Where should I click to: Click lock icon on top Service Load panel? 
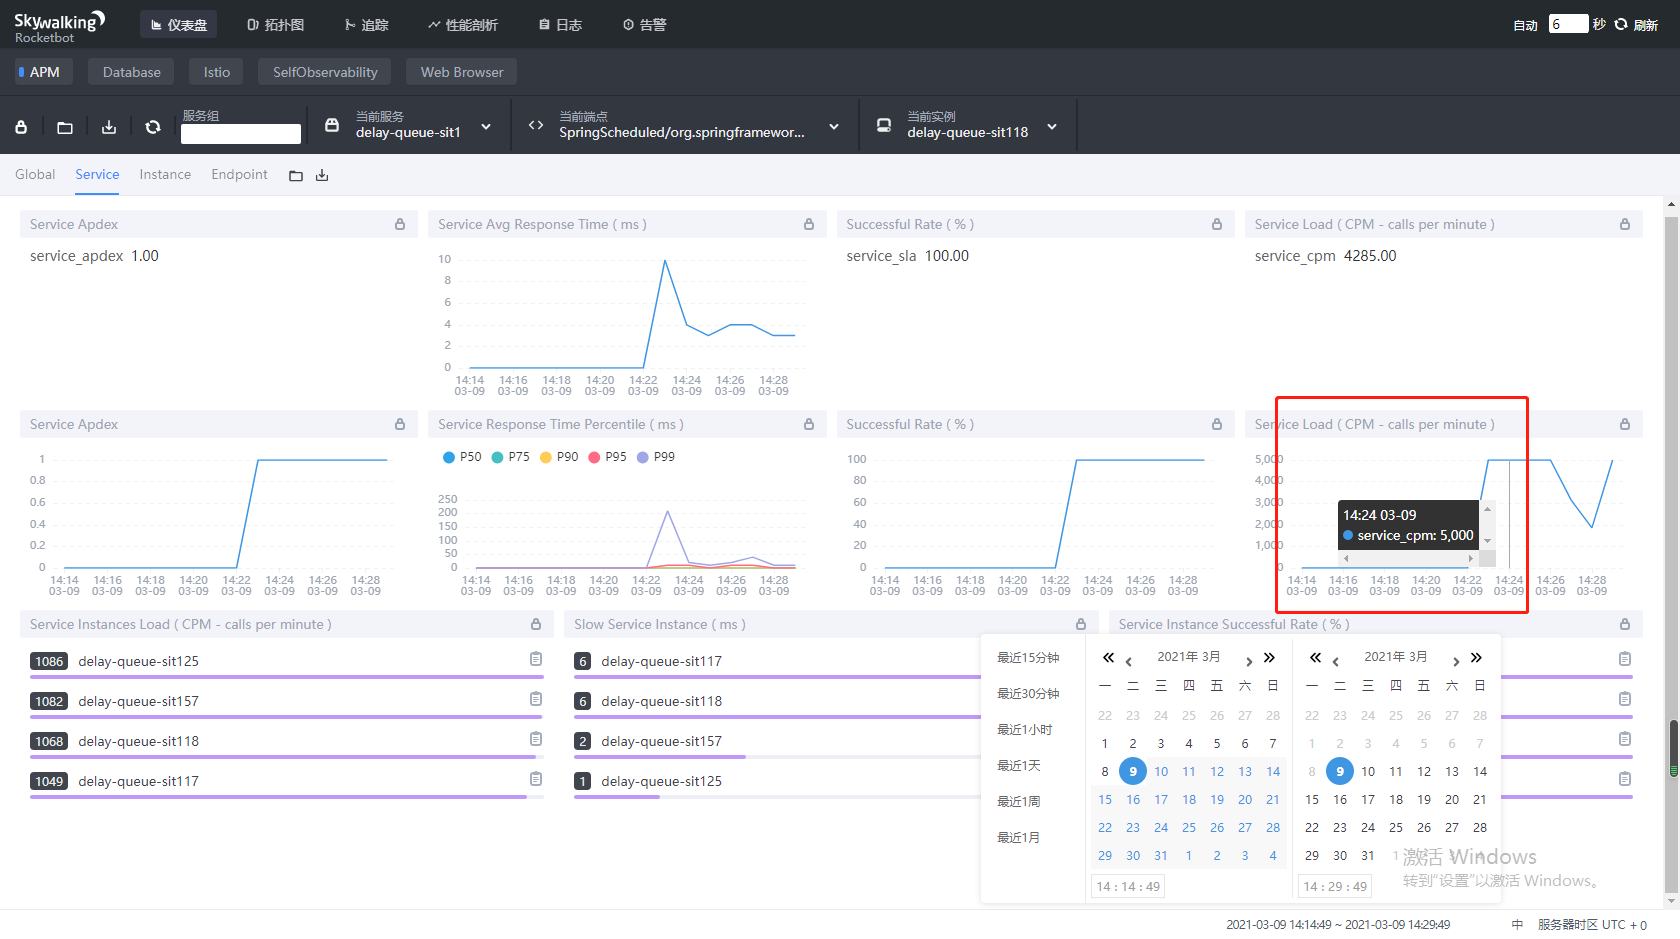tap(1625, 224)
